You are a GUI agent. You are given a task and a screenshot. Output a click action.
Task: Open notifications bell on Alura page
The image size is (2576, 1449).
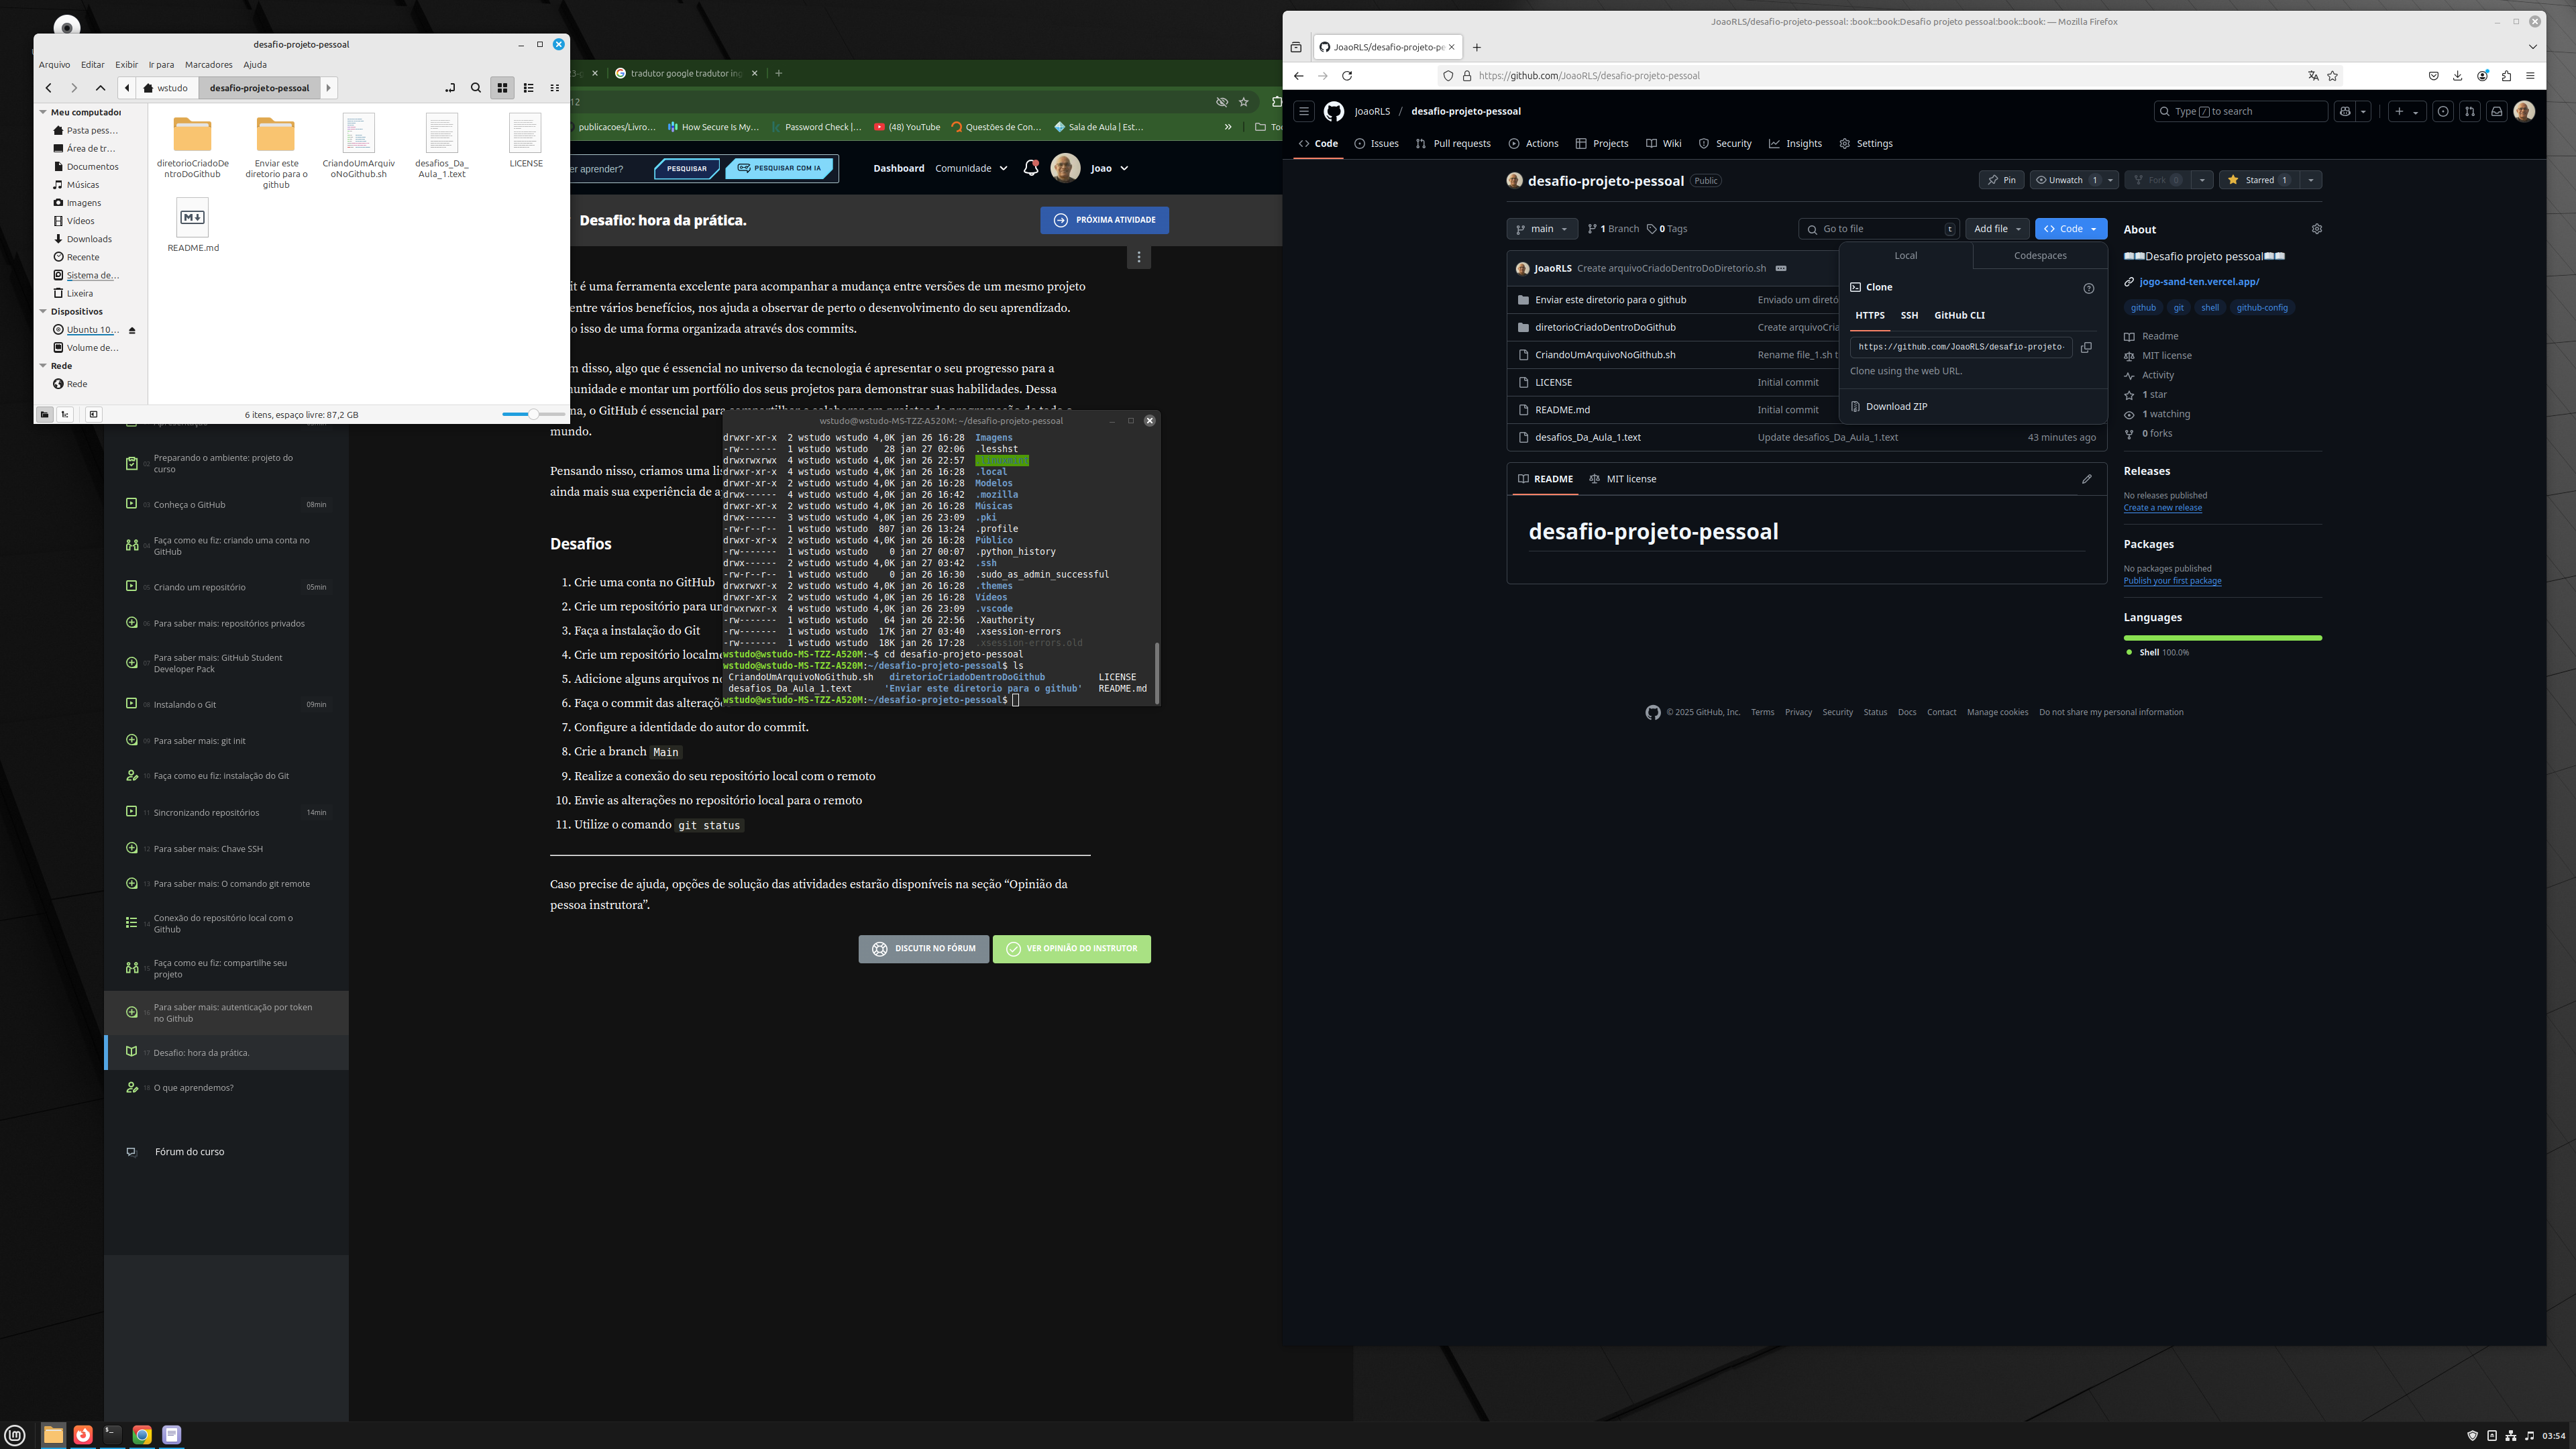pyautogui.click(x=1031, y=168)
